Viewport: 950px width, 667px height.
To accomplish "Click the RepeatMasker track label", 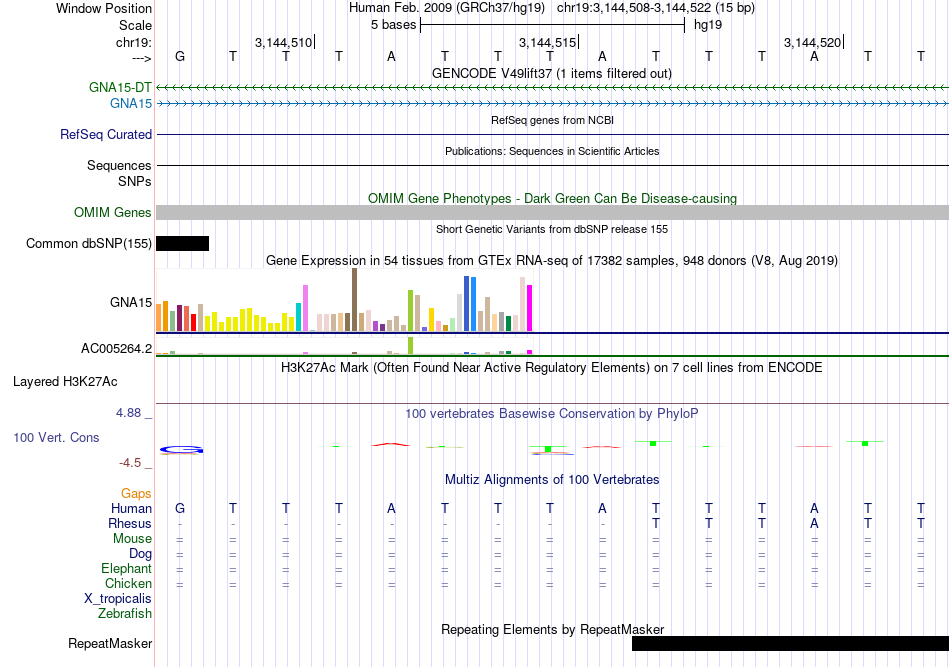I will coord(110,643).
